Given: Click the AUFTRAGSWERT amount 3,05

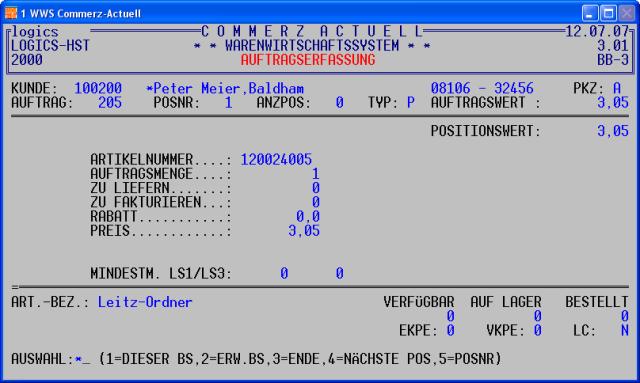Looking at the screenshot, I should tap(613, 102).
